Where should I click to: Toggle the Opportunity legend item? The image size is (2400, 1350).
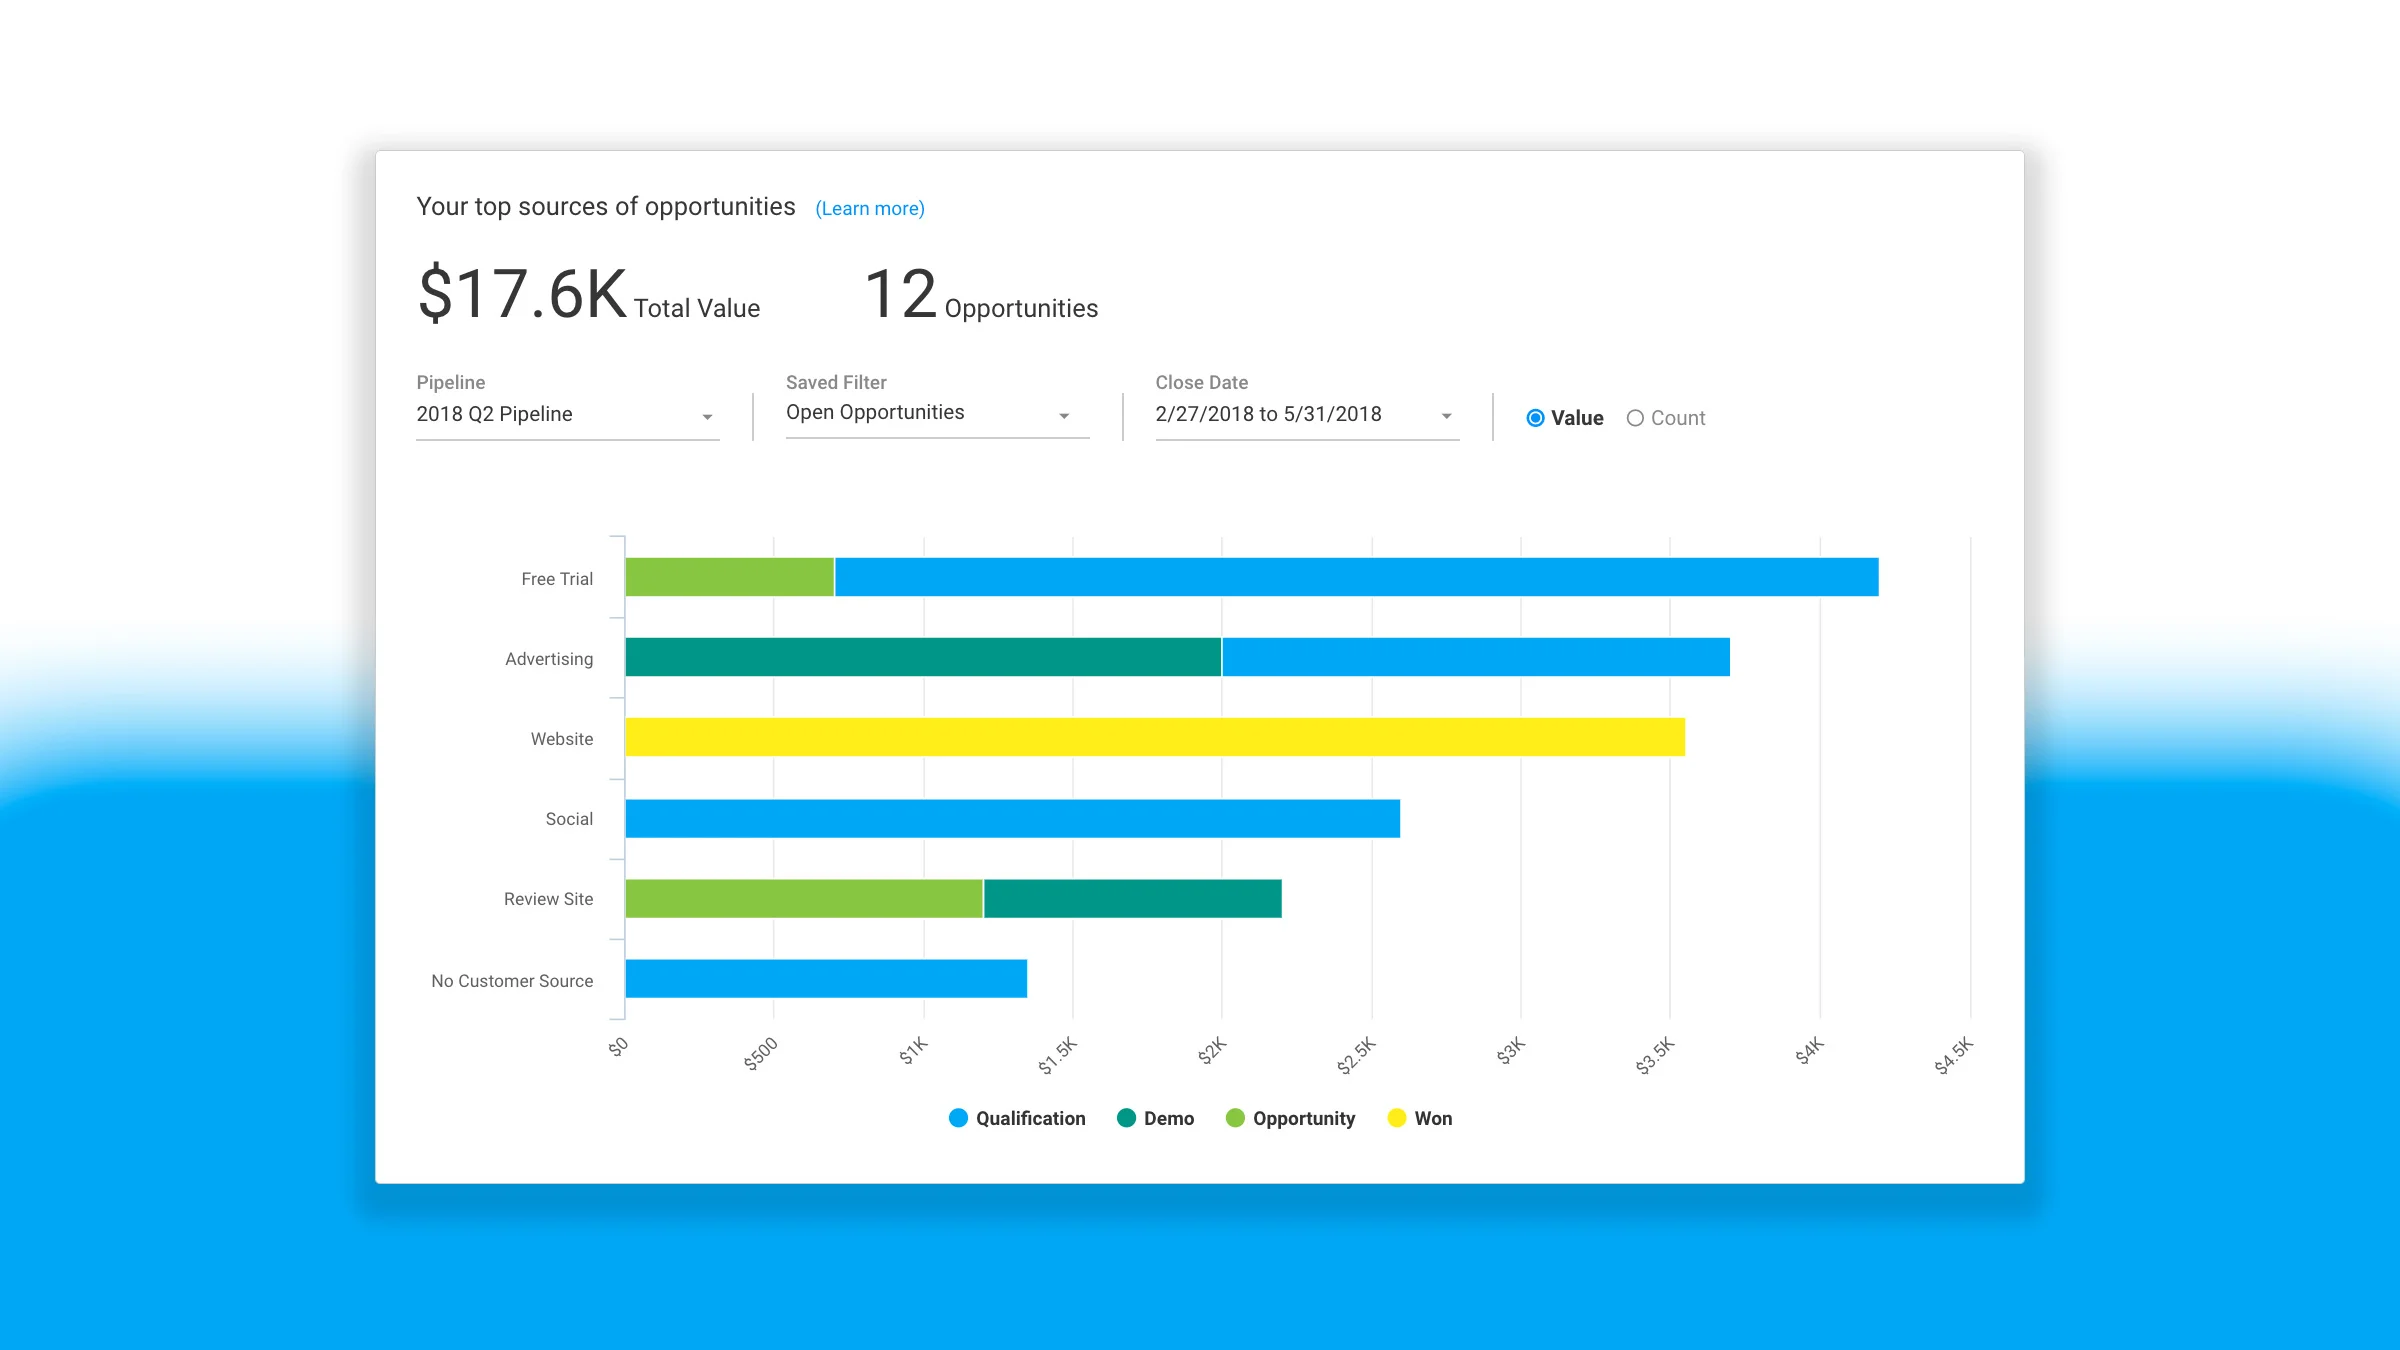pyautogui.click(x=1290, y=1118)
